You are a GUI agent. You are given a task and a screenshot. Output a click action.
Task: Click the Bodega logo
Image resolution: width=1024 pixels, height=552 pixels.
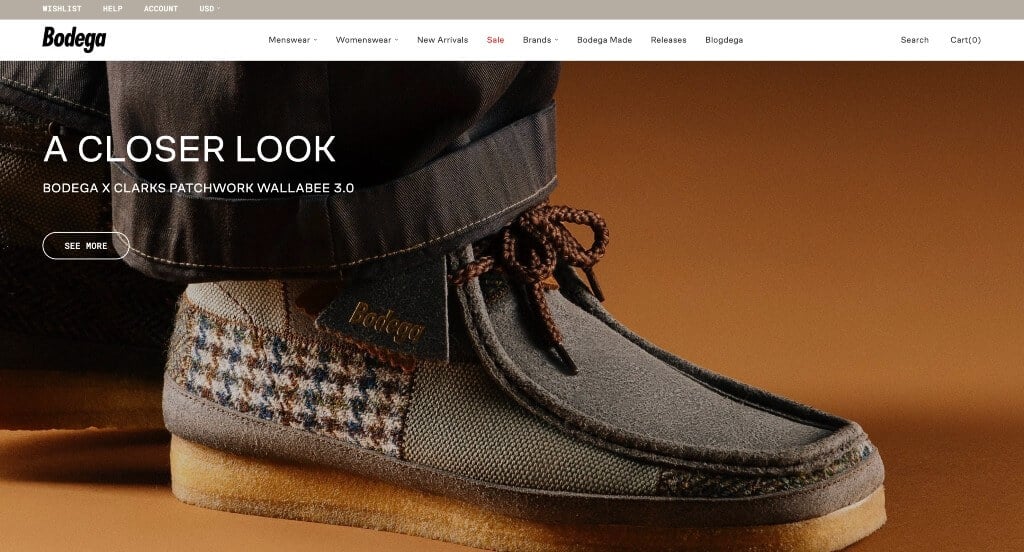(x=74, y=39)
